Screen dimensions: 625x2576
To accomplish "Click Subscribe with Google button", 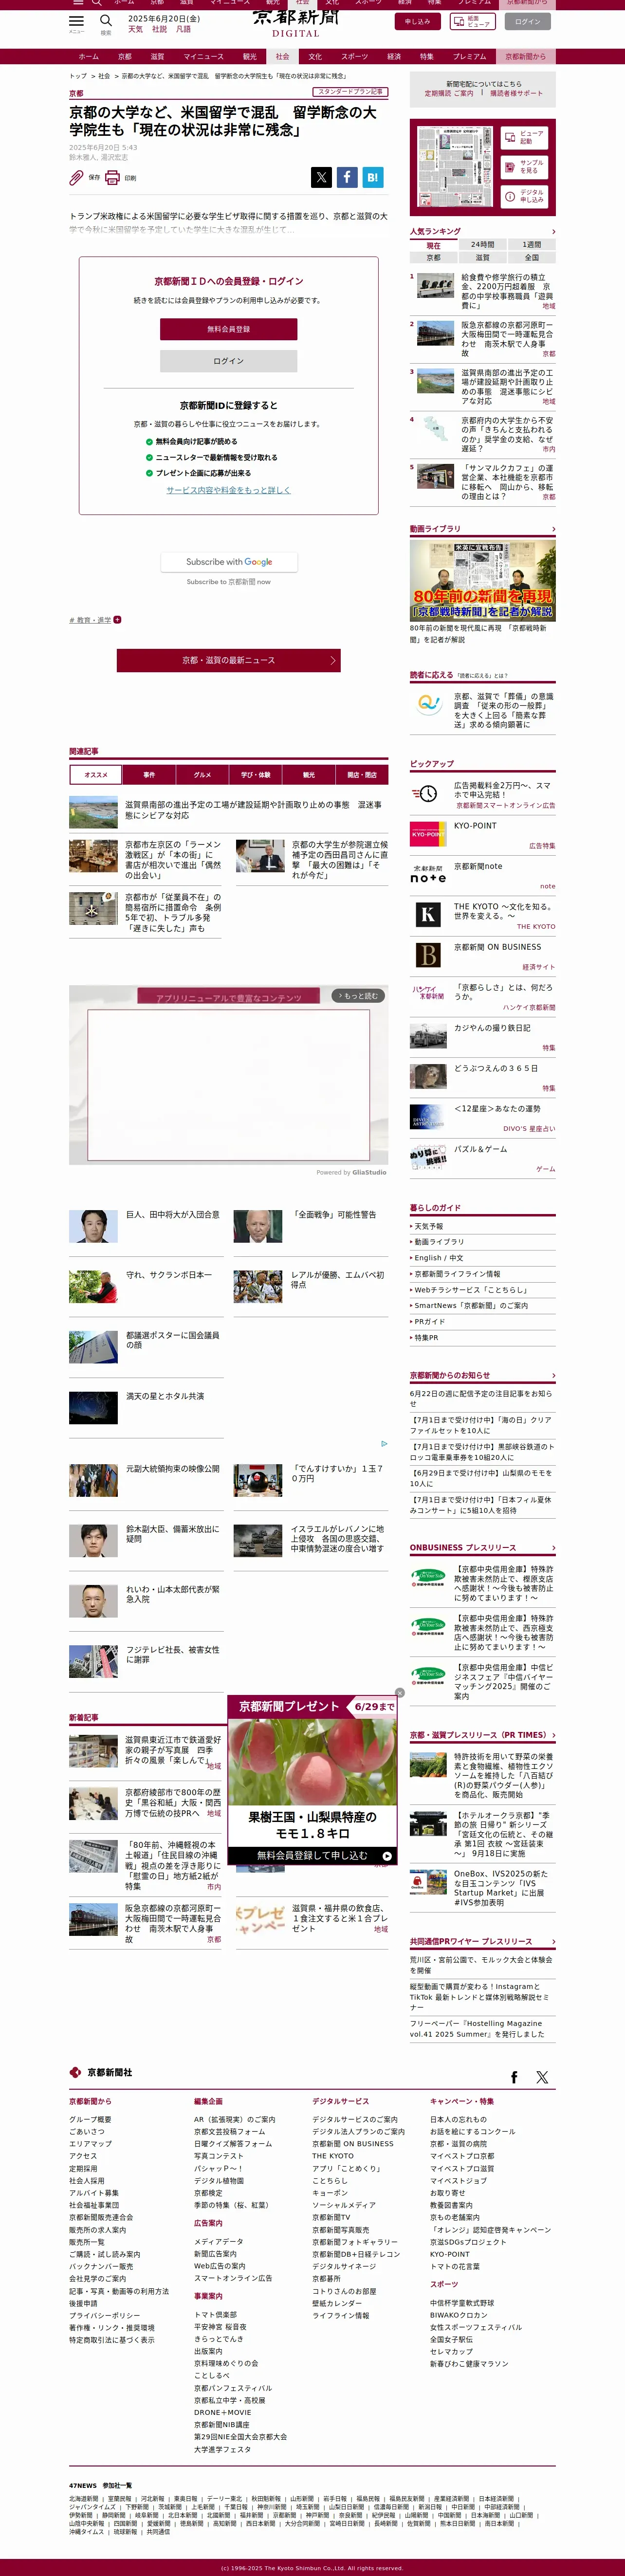I will 229,562.
